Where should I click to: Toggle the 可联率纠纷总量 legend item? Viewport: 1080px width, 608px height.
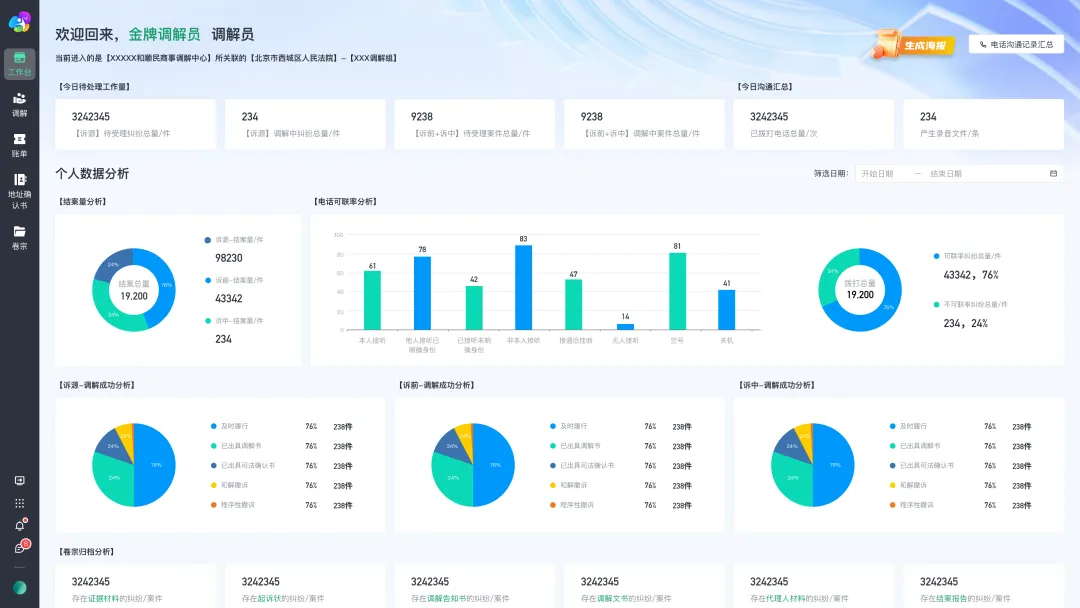click(x=971, y=256)
